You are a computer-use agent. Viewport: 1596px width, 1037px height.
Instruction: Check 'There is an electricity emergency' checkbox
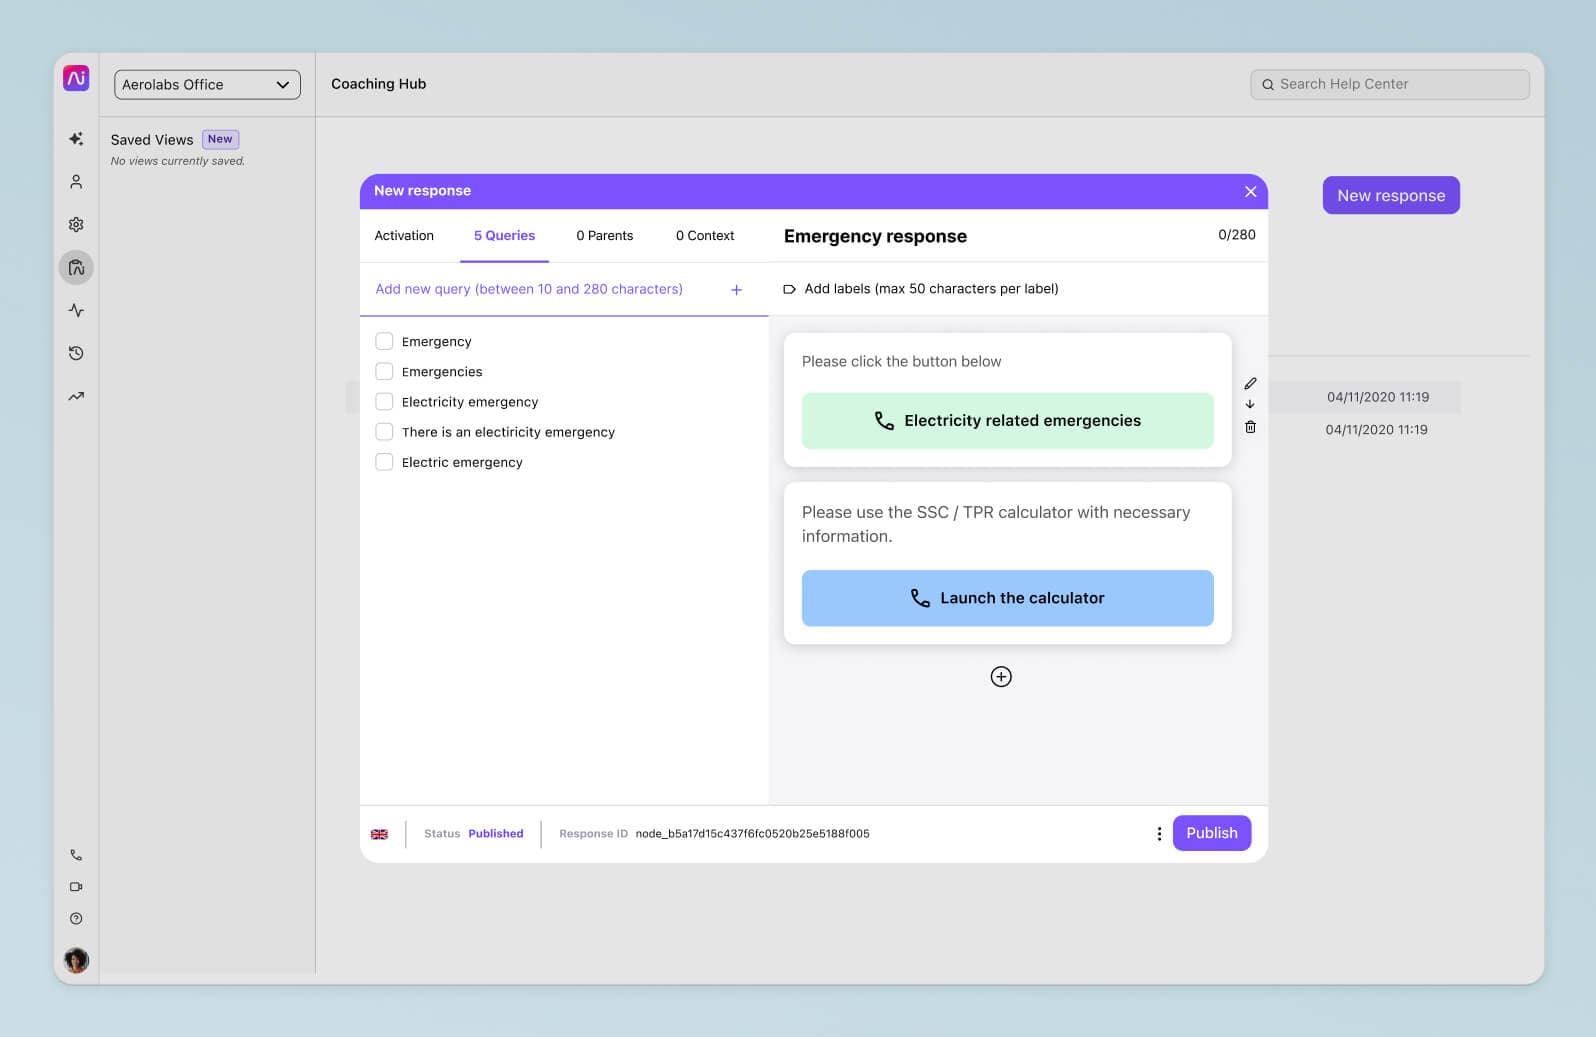tap(384, 432)
